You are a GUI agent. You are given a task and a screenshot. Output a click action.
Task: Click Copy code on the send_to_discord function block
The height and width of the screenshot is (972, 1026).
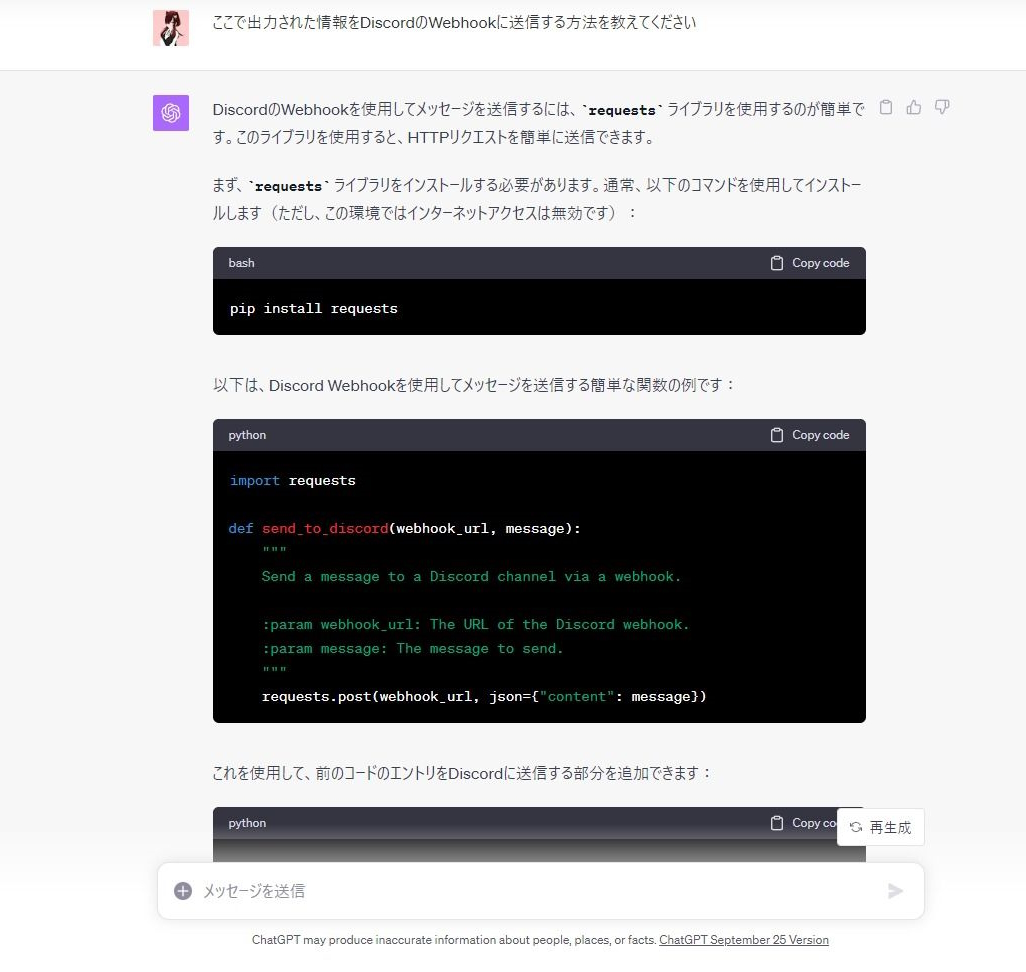[x=820, y=434]
